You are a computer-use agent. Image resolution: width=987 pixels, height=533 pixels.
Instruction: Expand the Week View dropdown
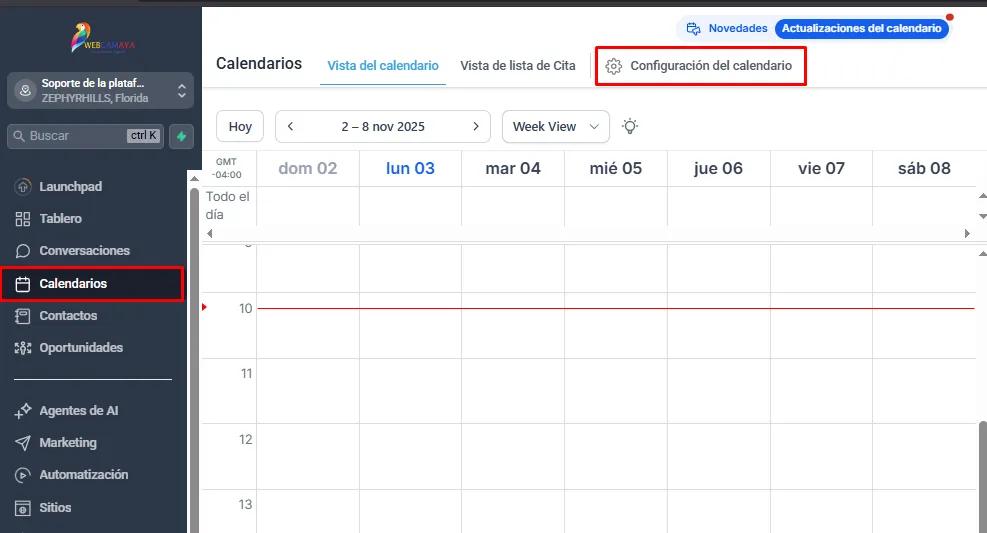pos(556,126)
